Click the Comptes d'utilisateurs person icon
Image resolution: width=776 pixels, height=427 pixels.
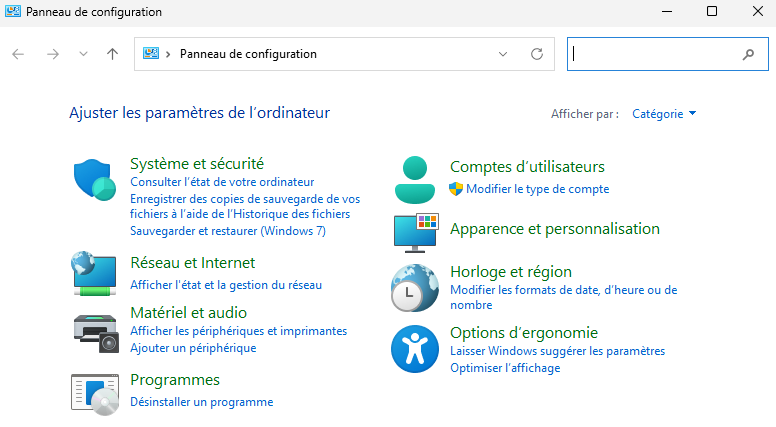[416, 180]
